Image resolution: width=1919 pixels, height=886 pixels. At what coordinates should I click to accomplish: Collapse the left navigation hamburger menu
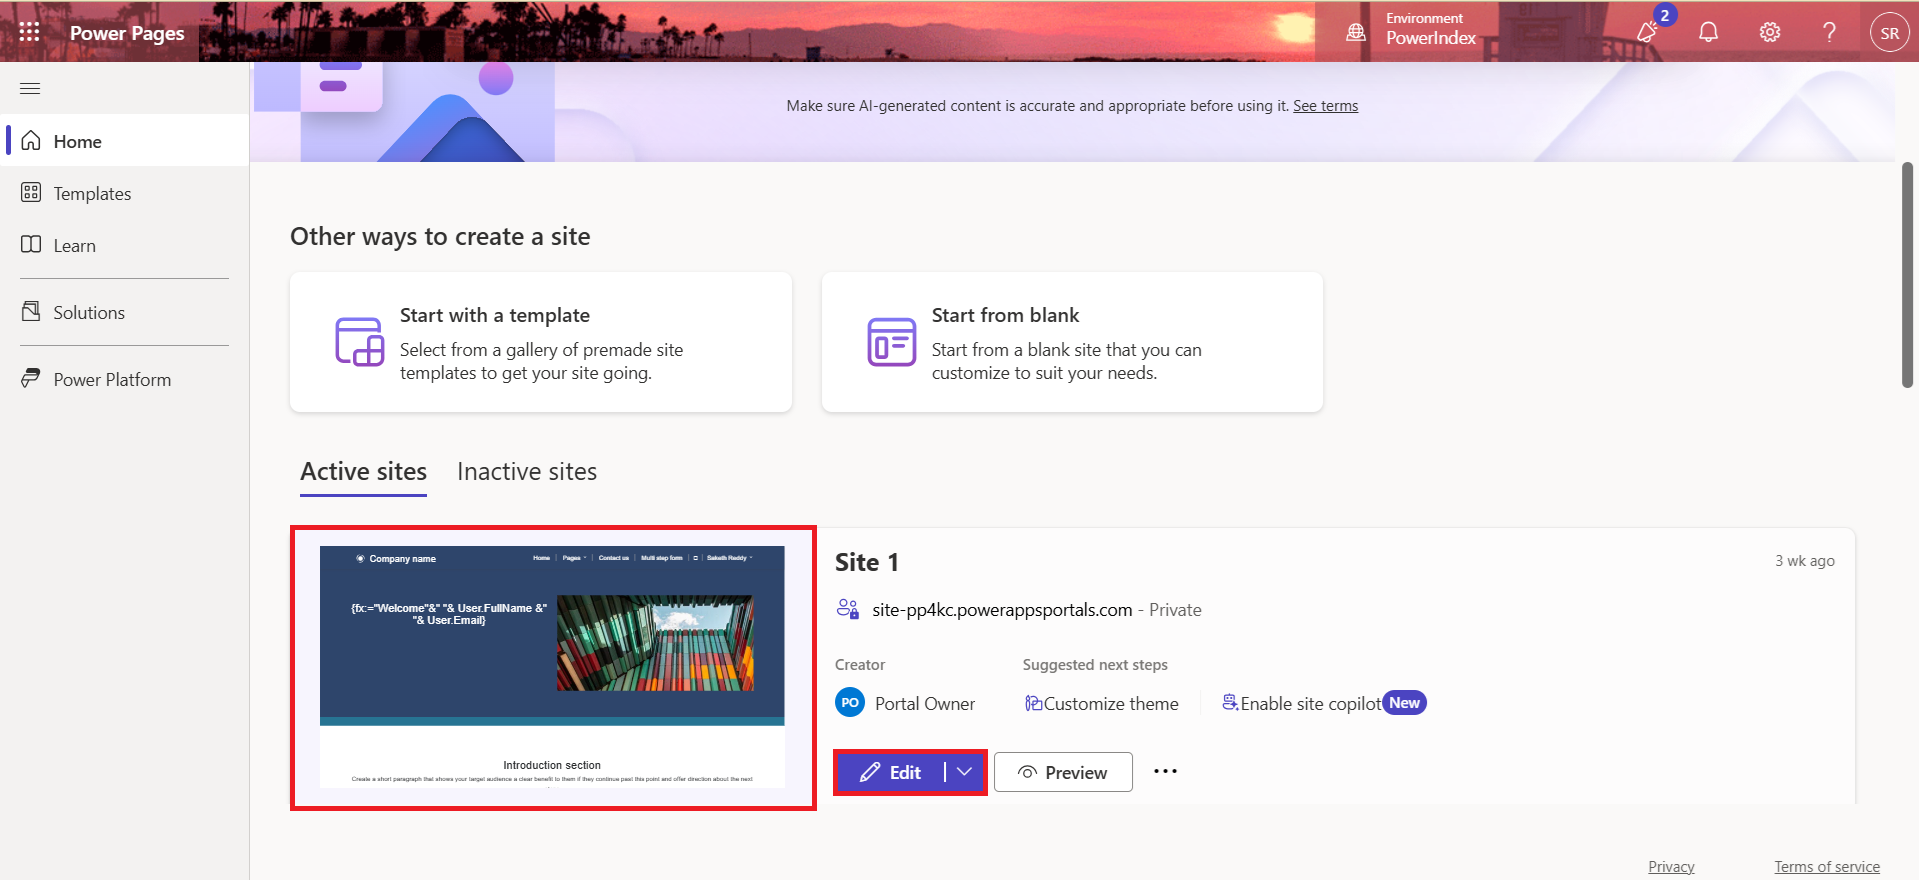[x=30, y=89]
